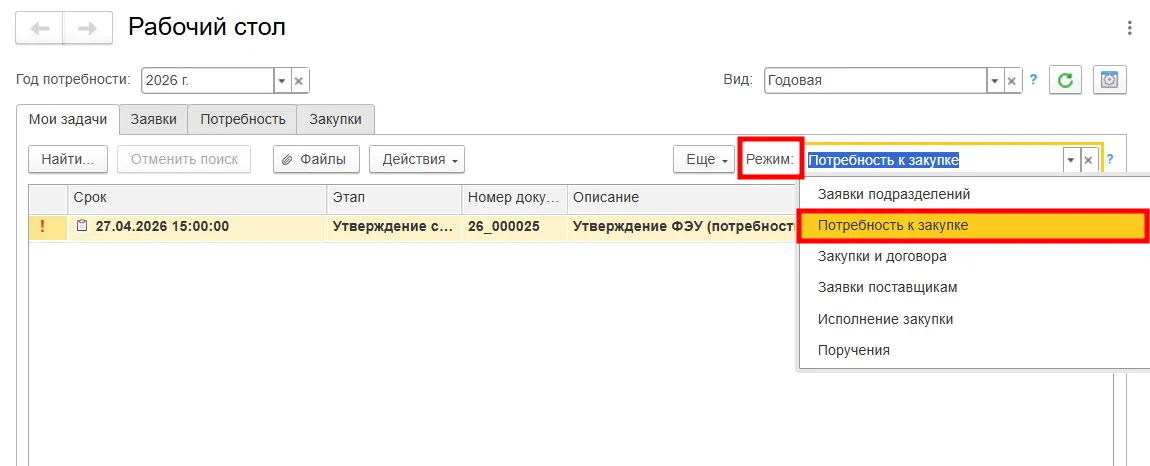Clear the Год потребности field with X
Viewport: 1150px width, 466px height.
(299, 81)
